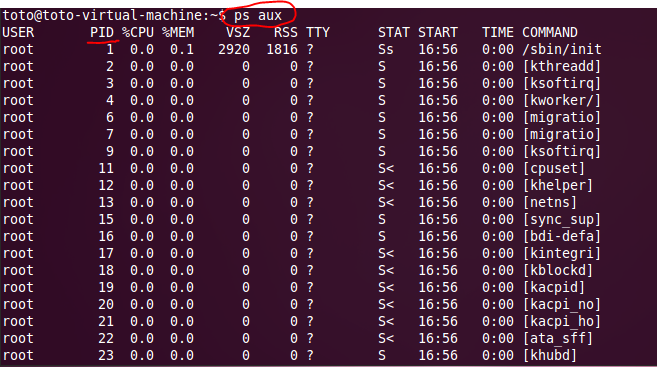Select the [sync_sup] process name

pyautogui.click(x=562, y=219)
